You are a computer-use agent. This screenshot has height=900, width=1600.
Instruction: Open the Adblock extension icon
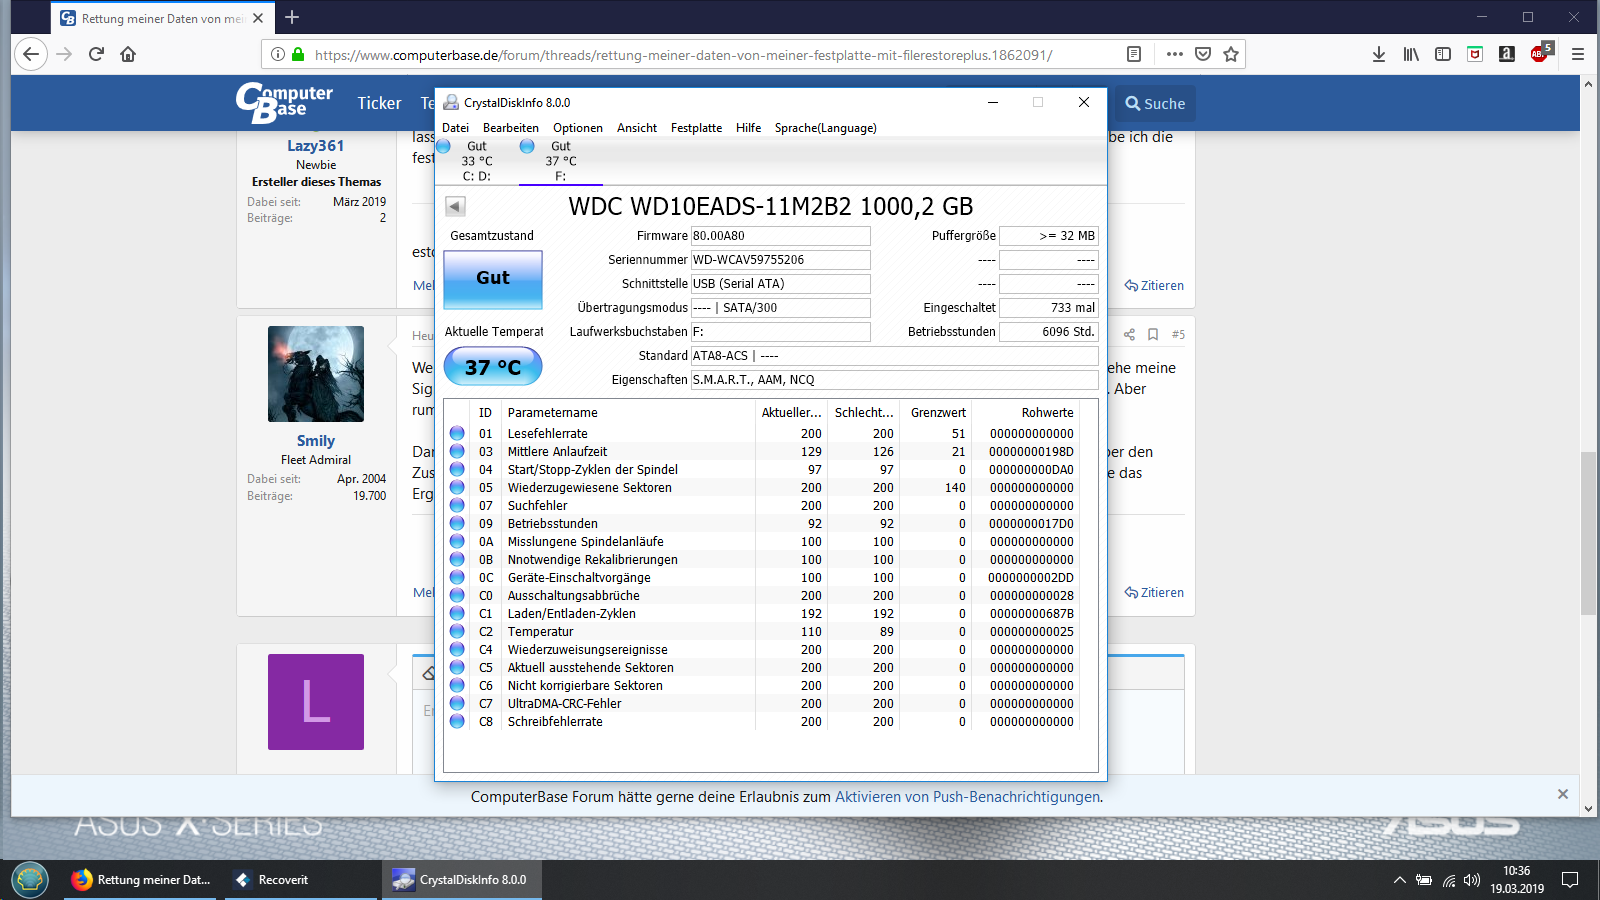coord(1539,53)
